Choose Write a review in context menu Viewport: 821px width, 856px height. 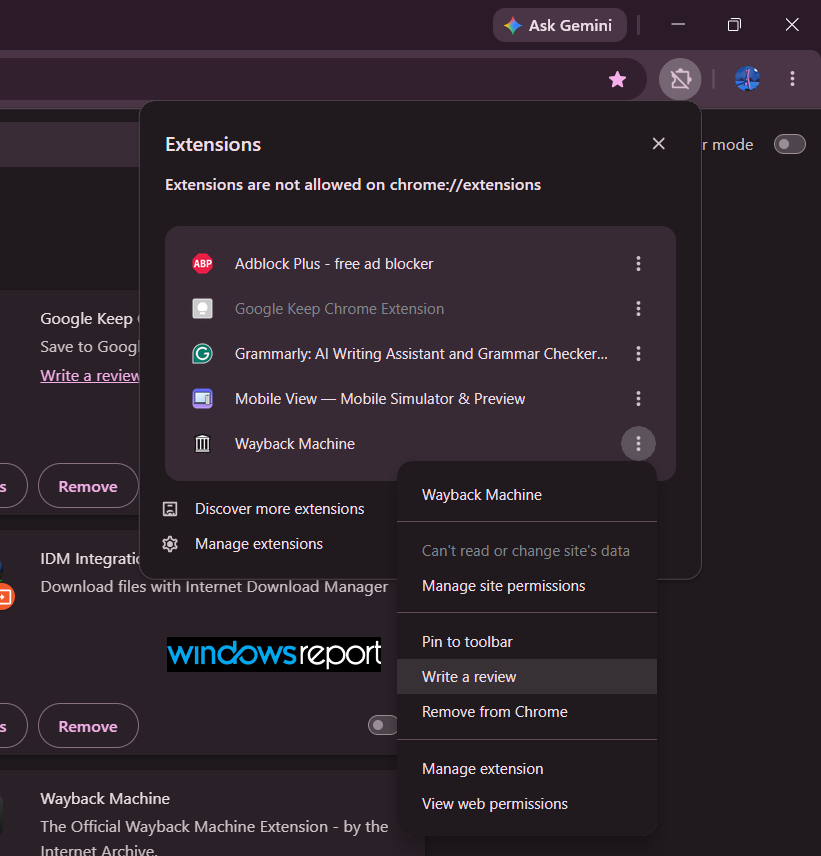coord(527,676)
